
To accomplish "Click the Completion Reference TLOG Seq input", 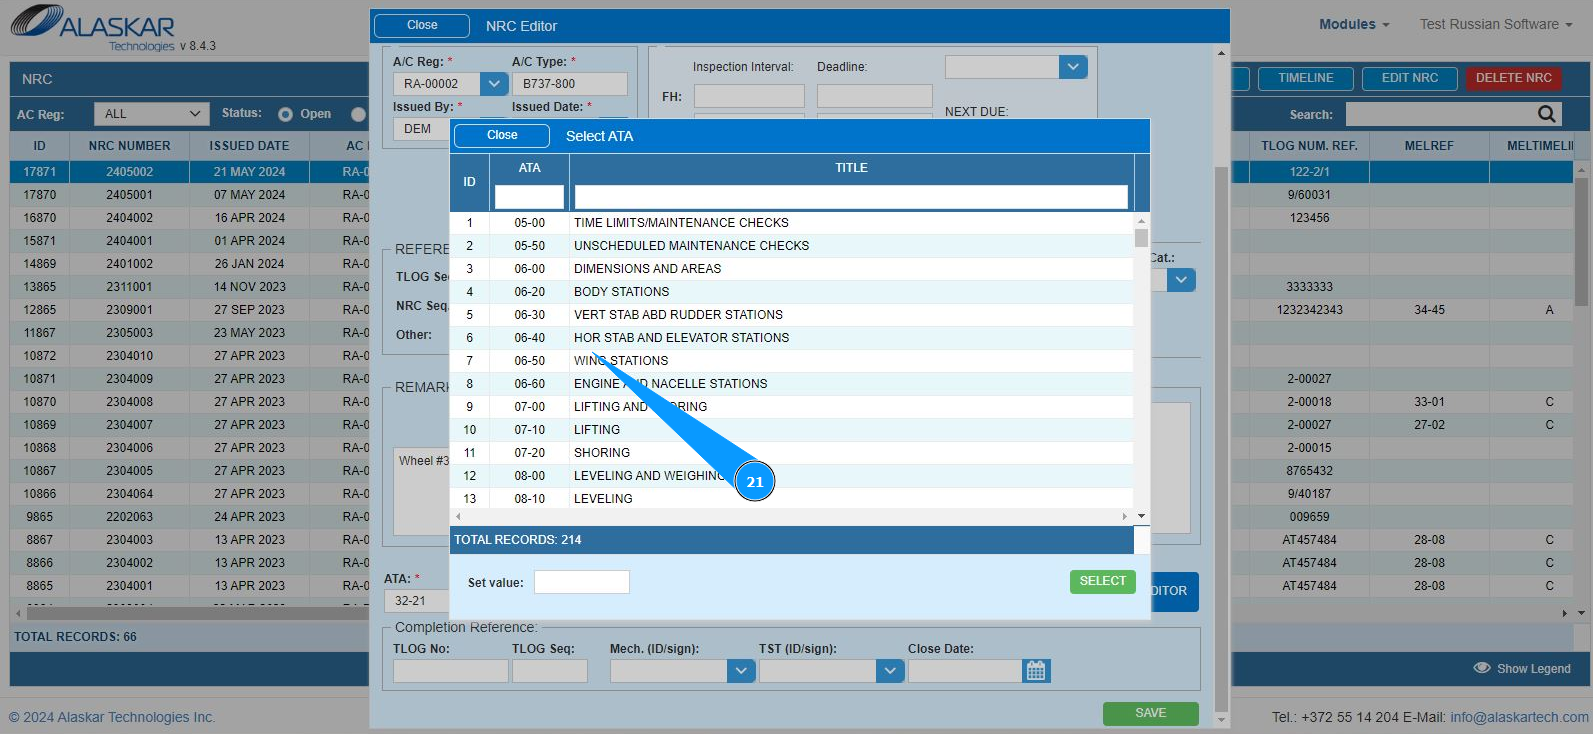I will point(549,671).
